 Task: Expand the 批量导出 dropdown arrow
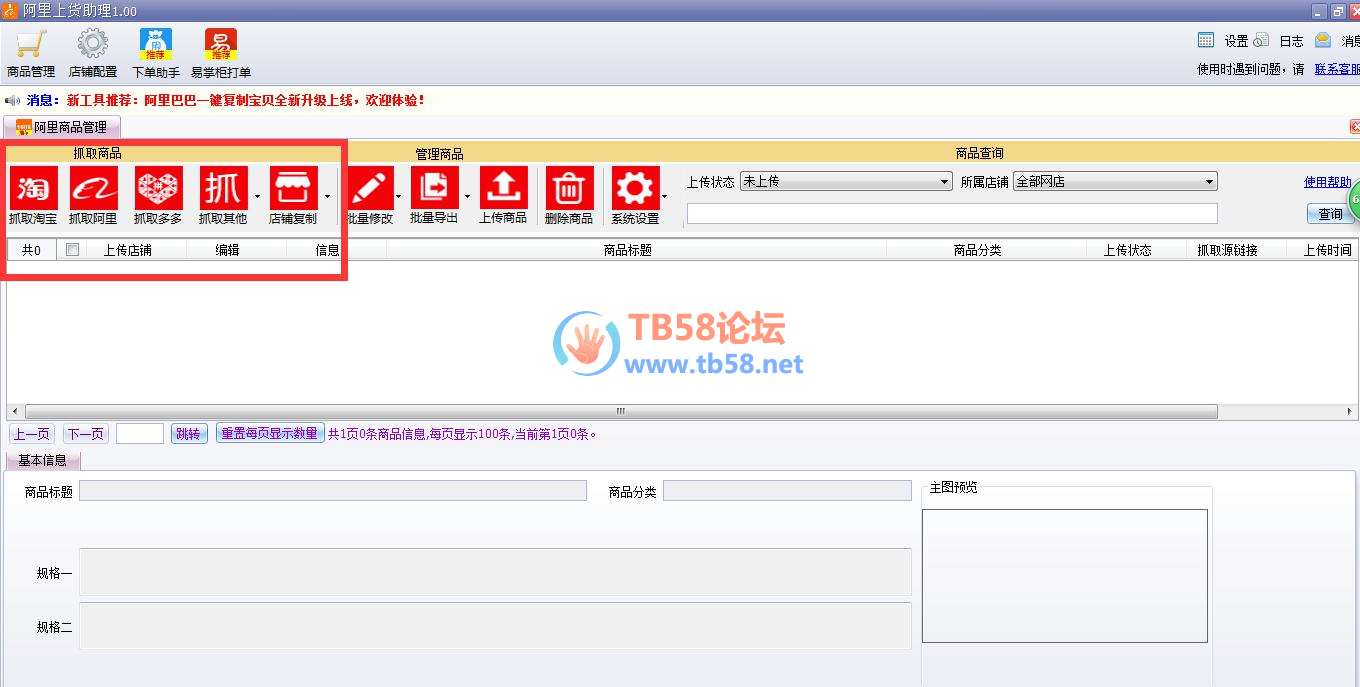pos(467,196)
